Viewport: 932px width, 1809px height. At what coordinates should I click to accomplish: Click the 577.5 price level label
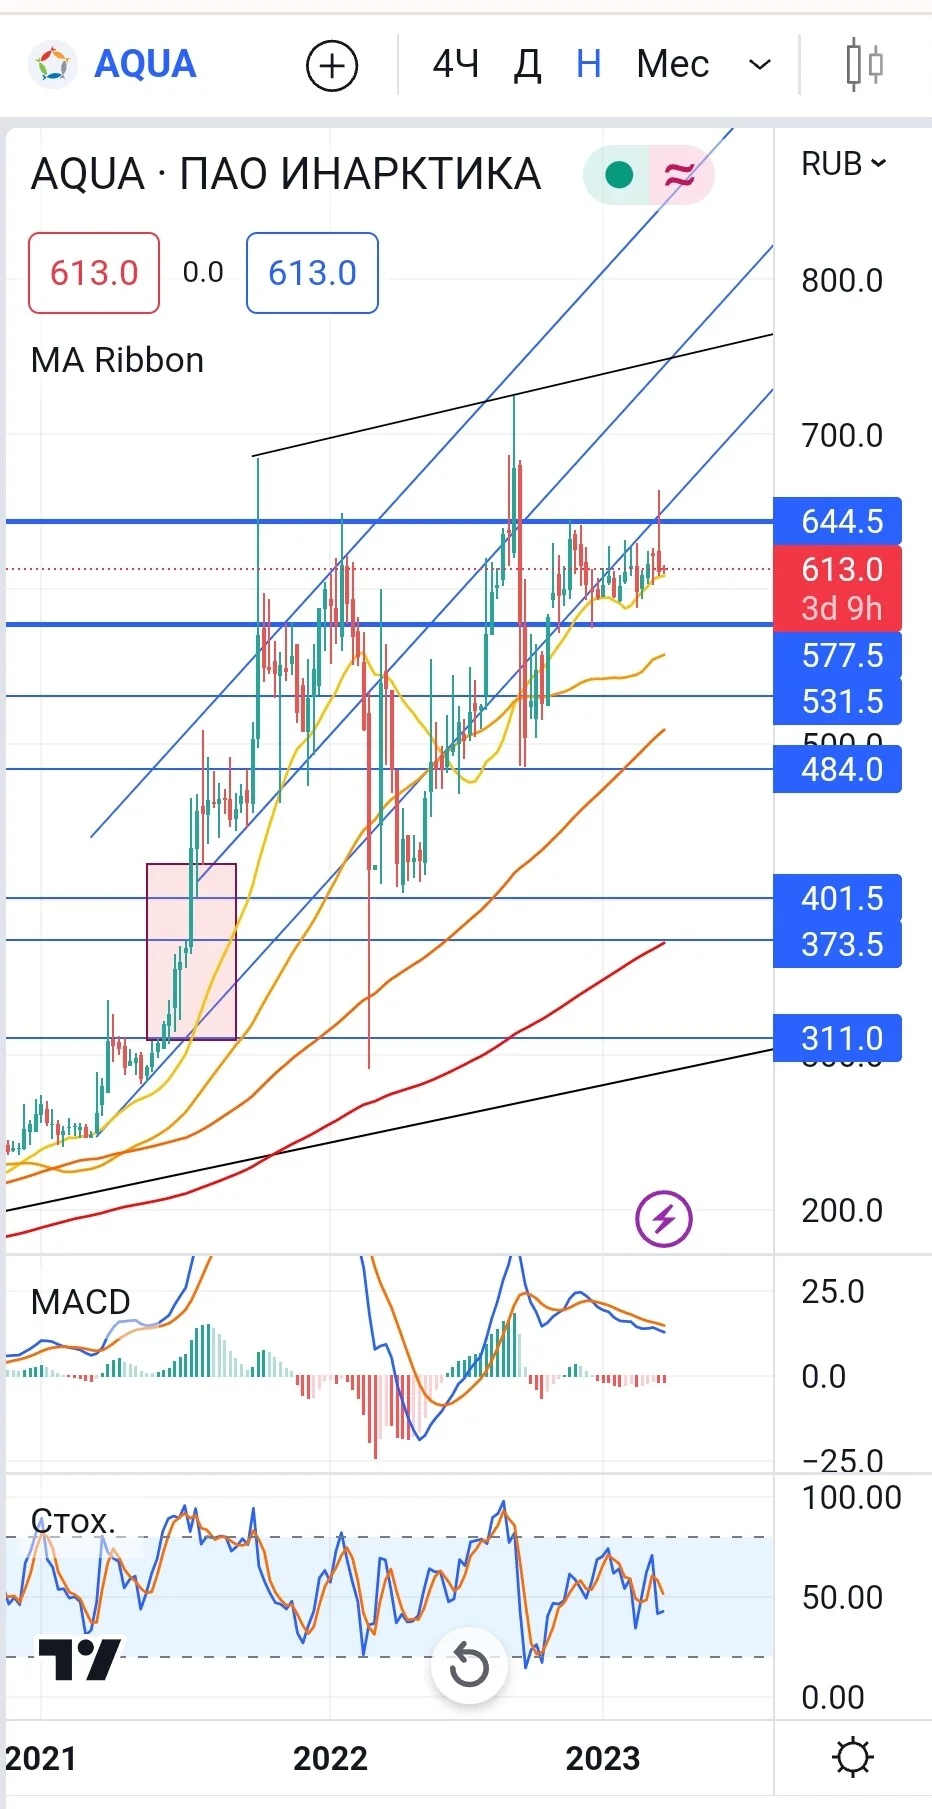(x=838, y=655)
